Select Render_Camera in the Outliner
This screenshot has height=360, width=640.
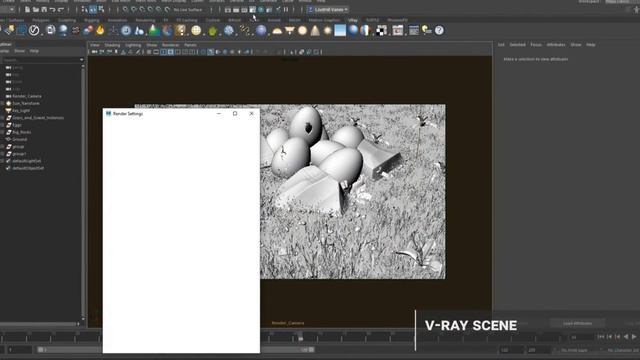pyautogui.click(x=27, y=96)
